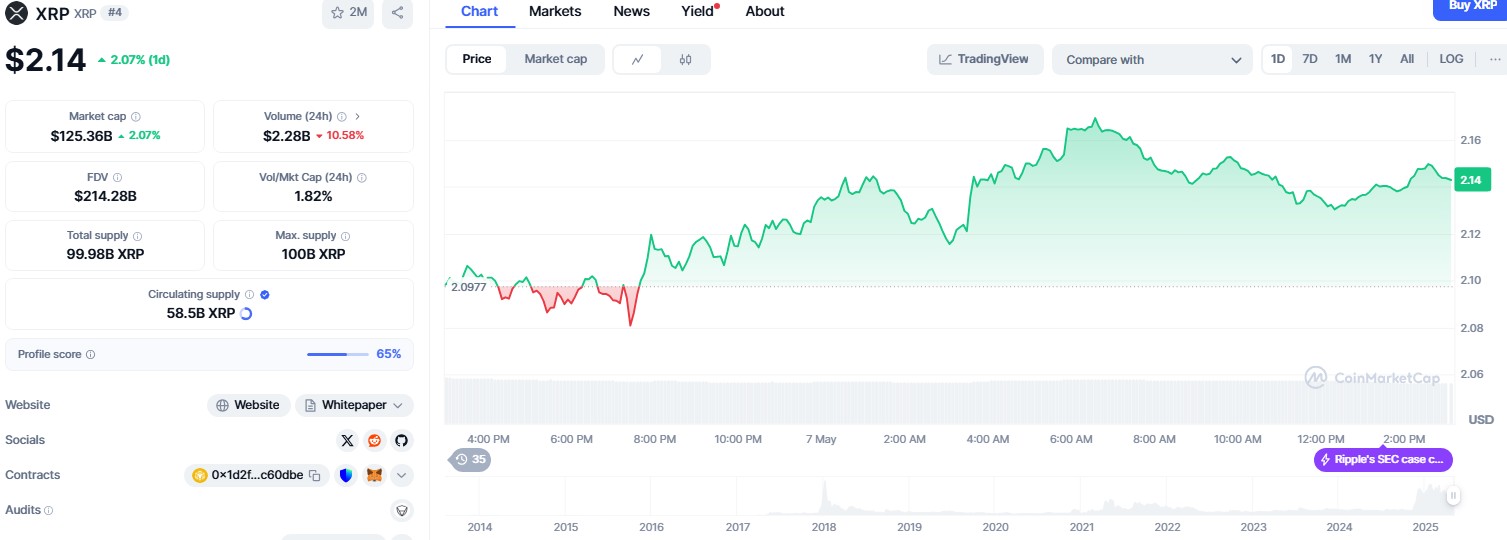This screenshot has width=1507, height=540.
Task: Open the XRP Reddit social link
Action: point(374,440)
